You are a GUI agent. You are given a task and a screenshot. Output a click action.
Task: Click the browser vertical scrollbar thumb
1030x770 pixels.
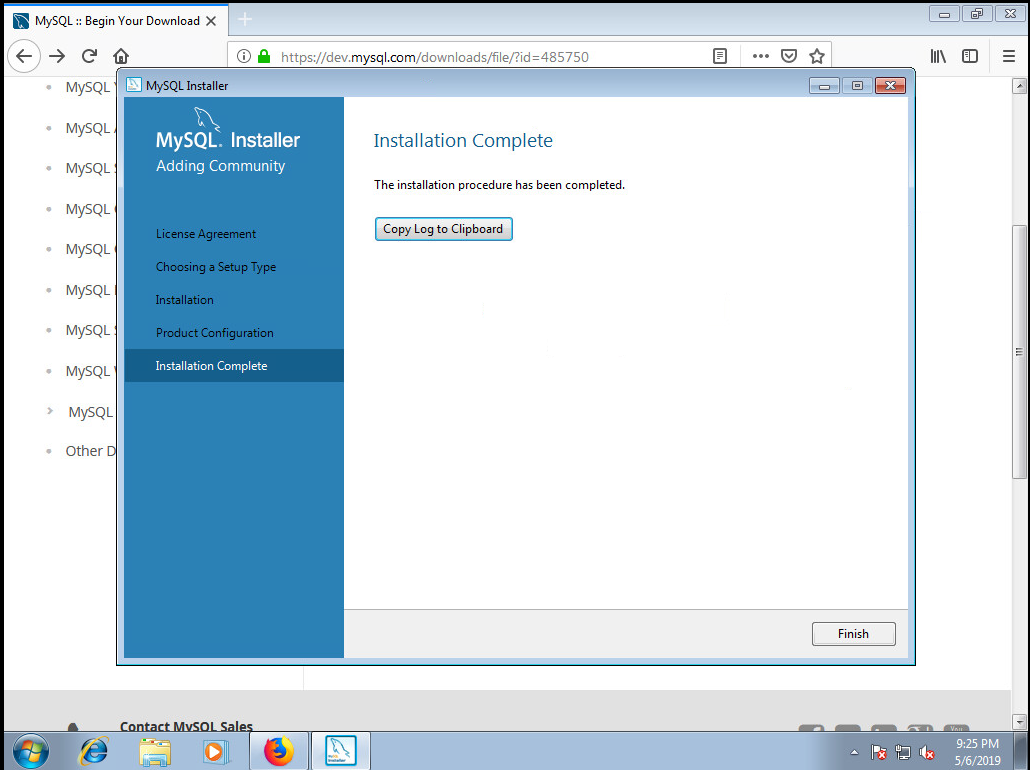(1019, 351)
